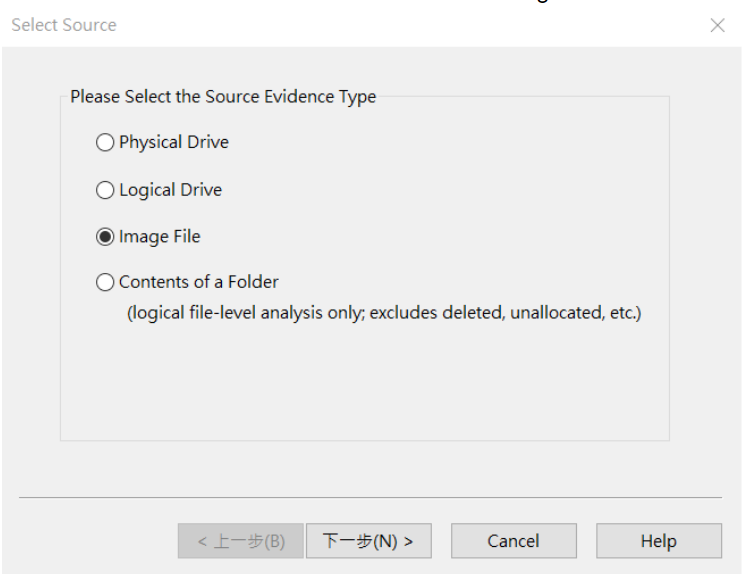
Task: Click the 'Contents of a Folder' label
Action: coord(198,282)
